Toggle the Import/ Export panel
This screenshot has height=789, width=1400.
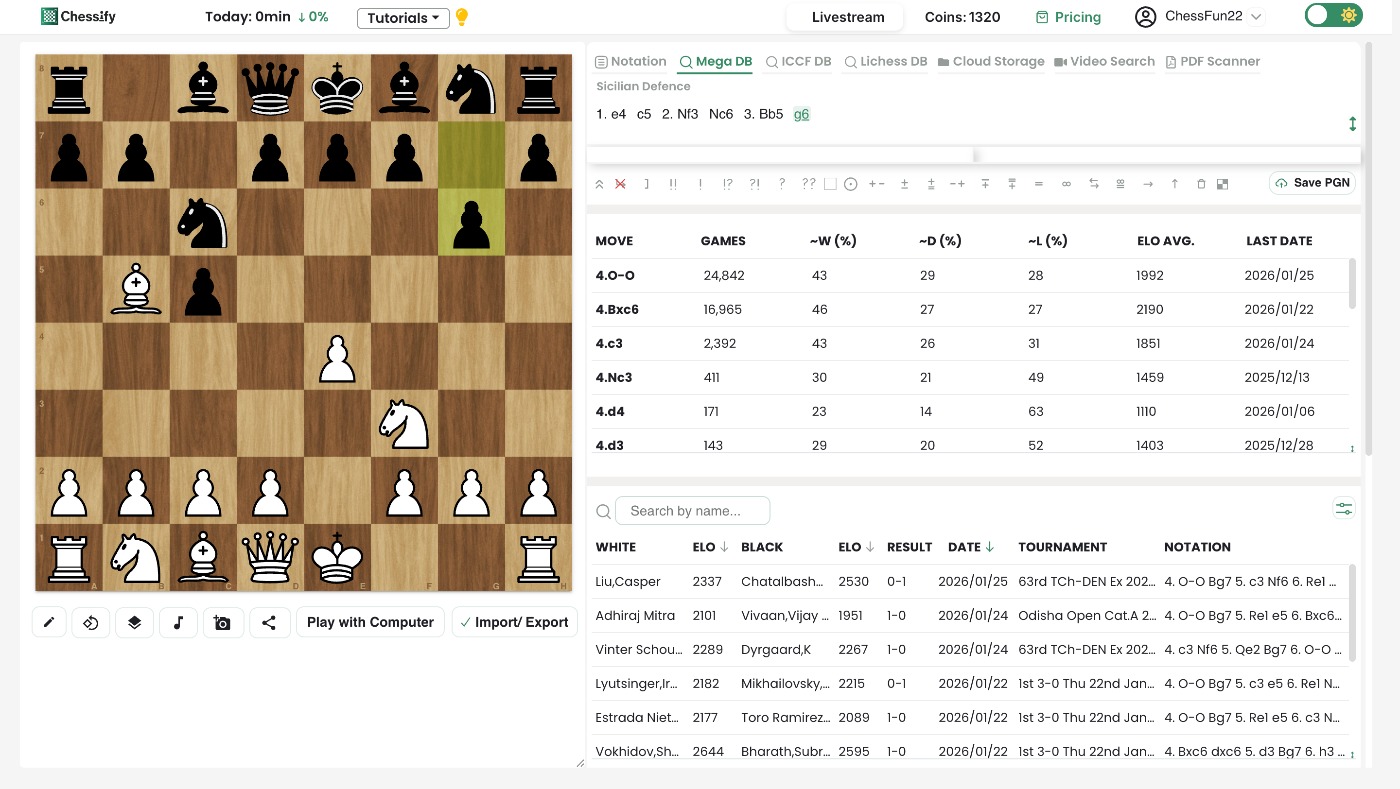click(x=514, y=622)
